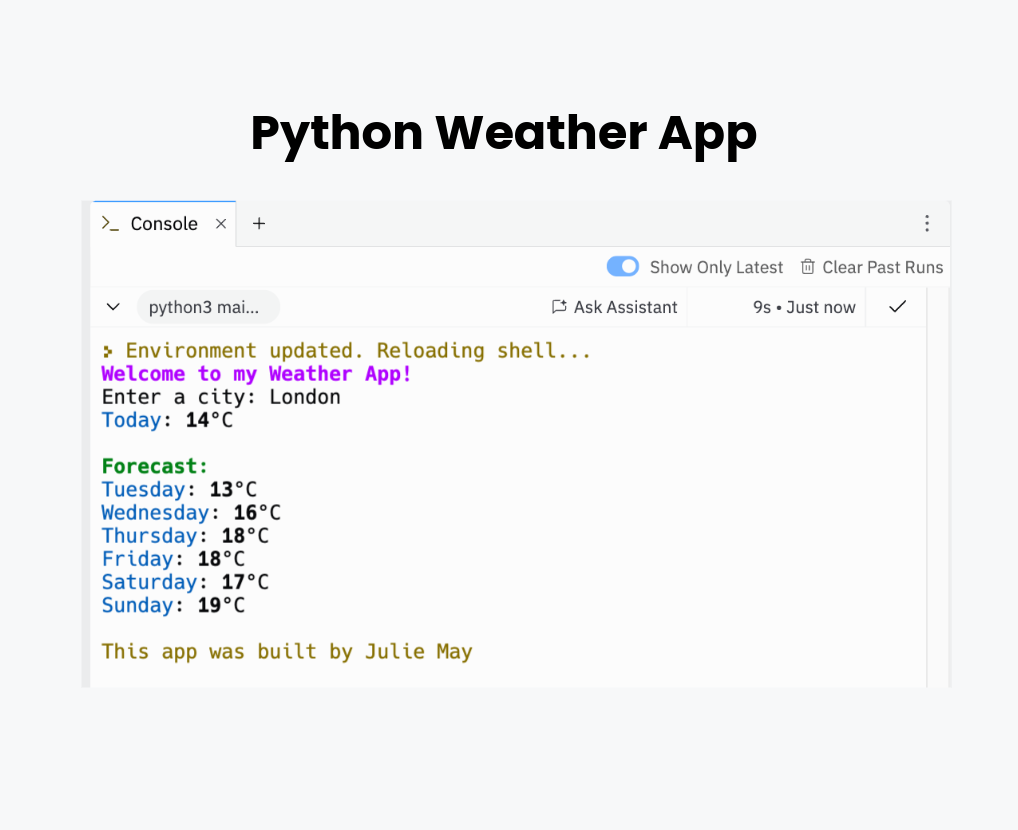Expand the python3 mai... command chip

coord(208,307)
